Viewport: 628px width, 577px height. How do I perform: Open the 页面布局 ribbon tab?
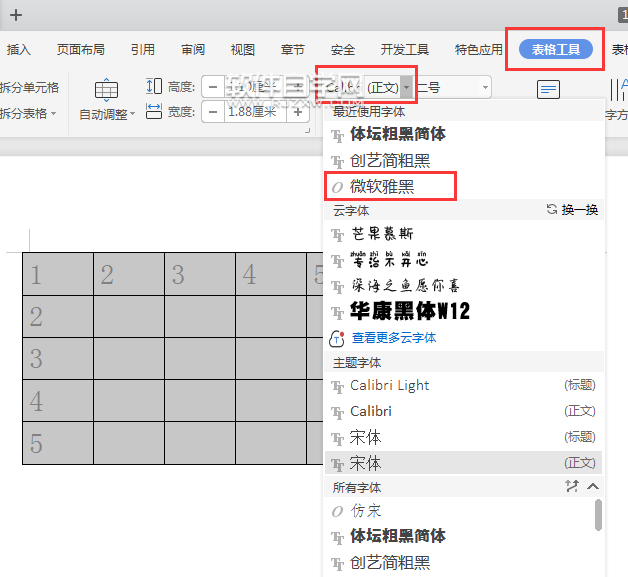[x=81, y=49]
